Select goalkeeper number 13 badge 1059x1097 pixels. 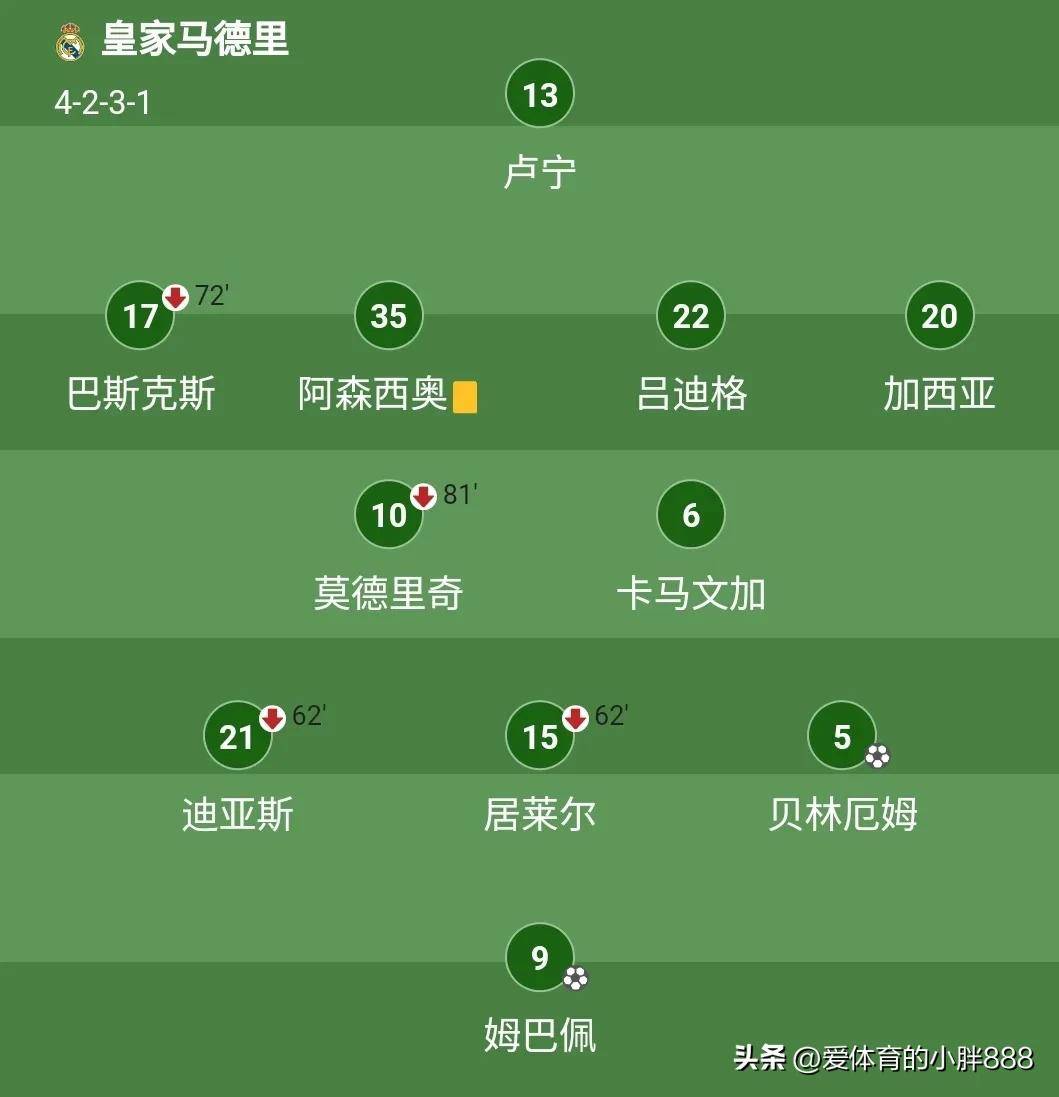pyautogui.click(x=540, y=94)
